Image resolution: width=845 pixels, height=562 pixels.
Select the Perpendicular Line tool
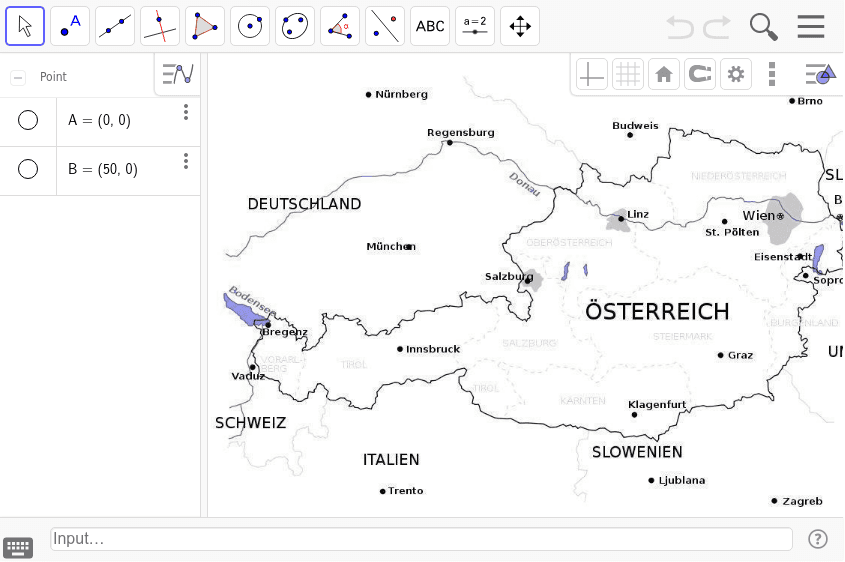[x=160, y=26]
